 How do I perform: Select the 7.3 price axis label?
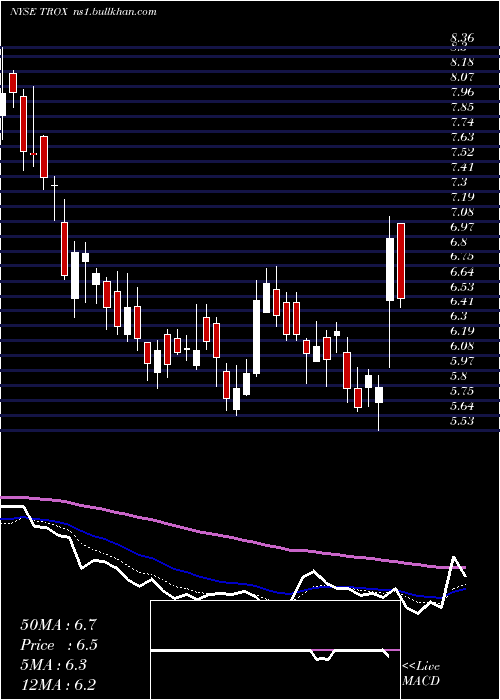pos(458,182)
